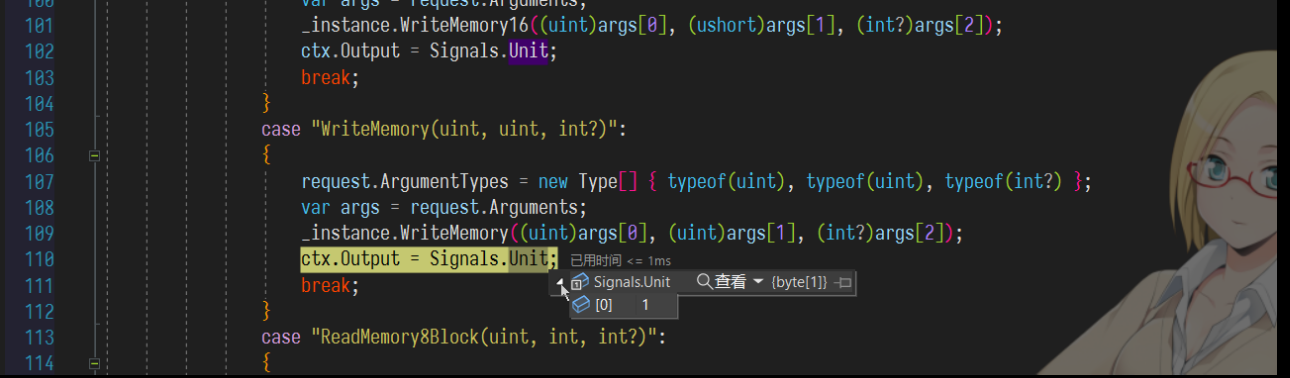1290x378 pixels.
Task: Click the [0] element cube icon
Action: click(x=581, y=305)
